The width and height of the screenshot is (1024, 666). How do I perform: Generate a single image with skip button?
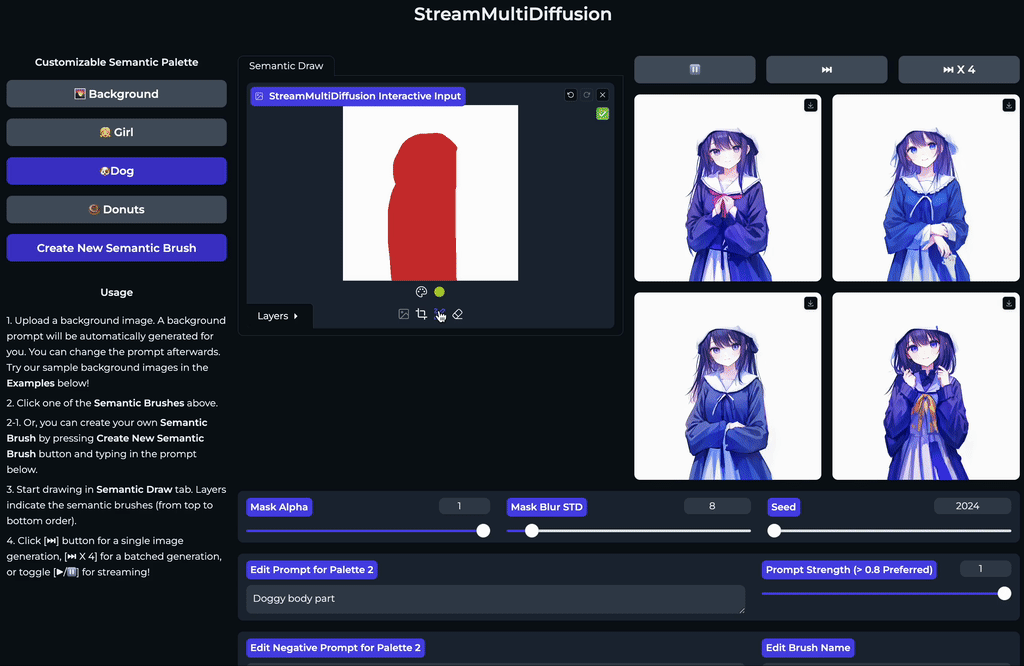pos(827,69)
